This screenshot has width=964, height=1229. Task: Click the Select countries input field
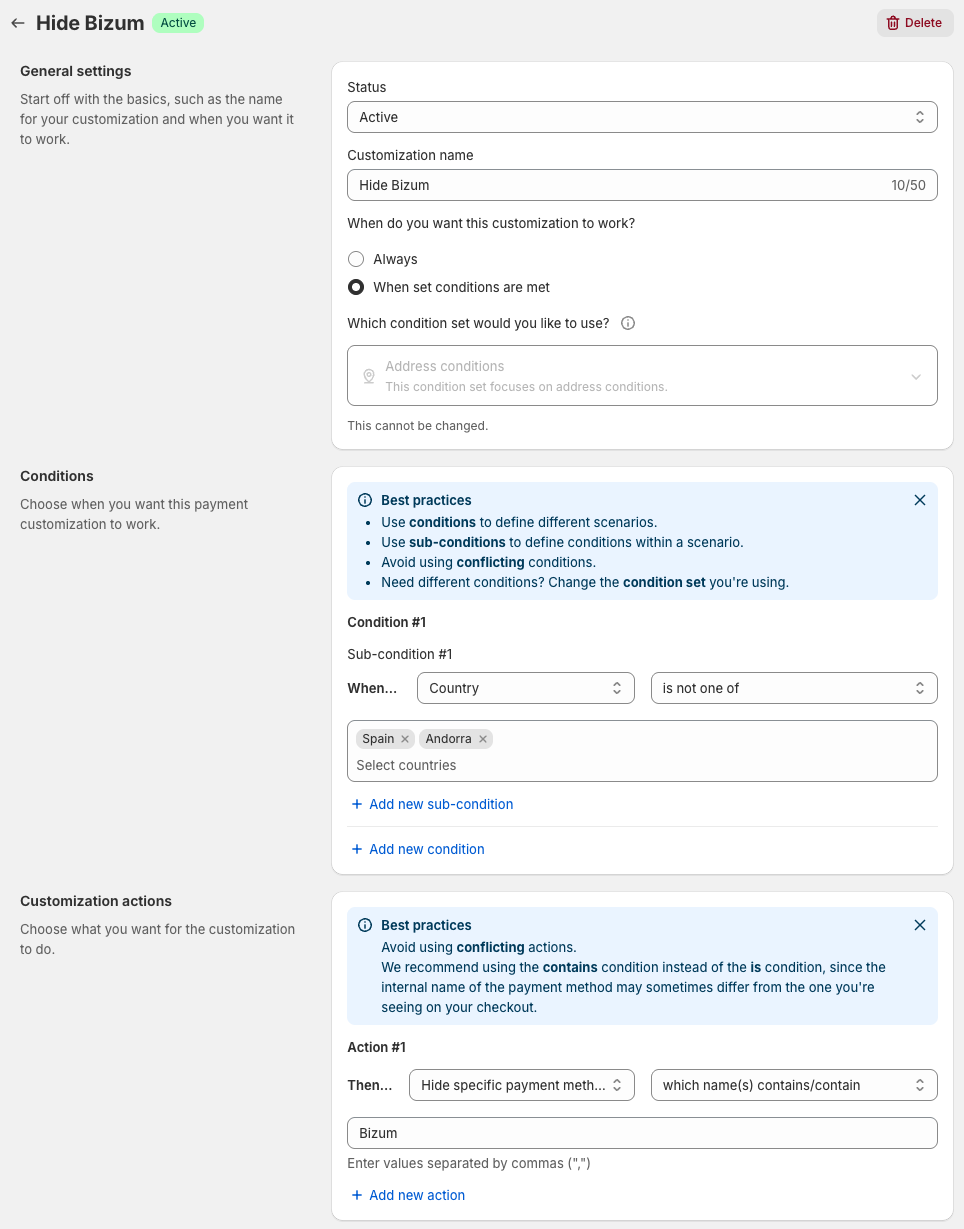[640, 765]
